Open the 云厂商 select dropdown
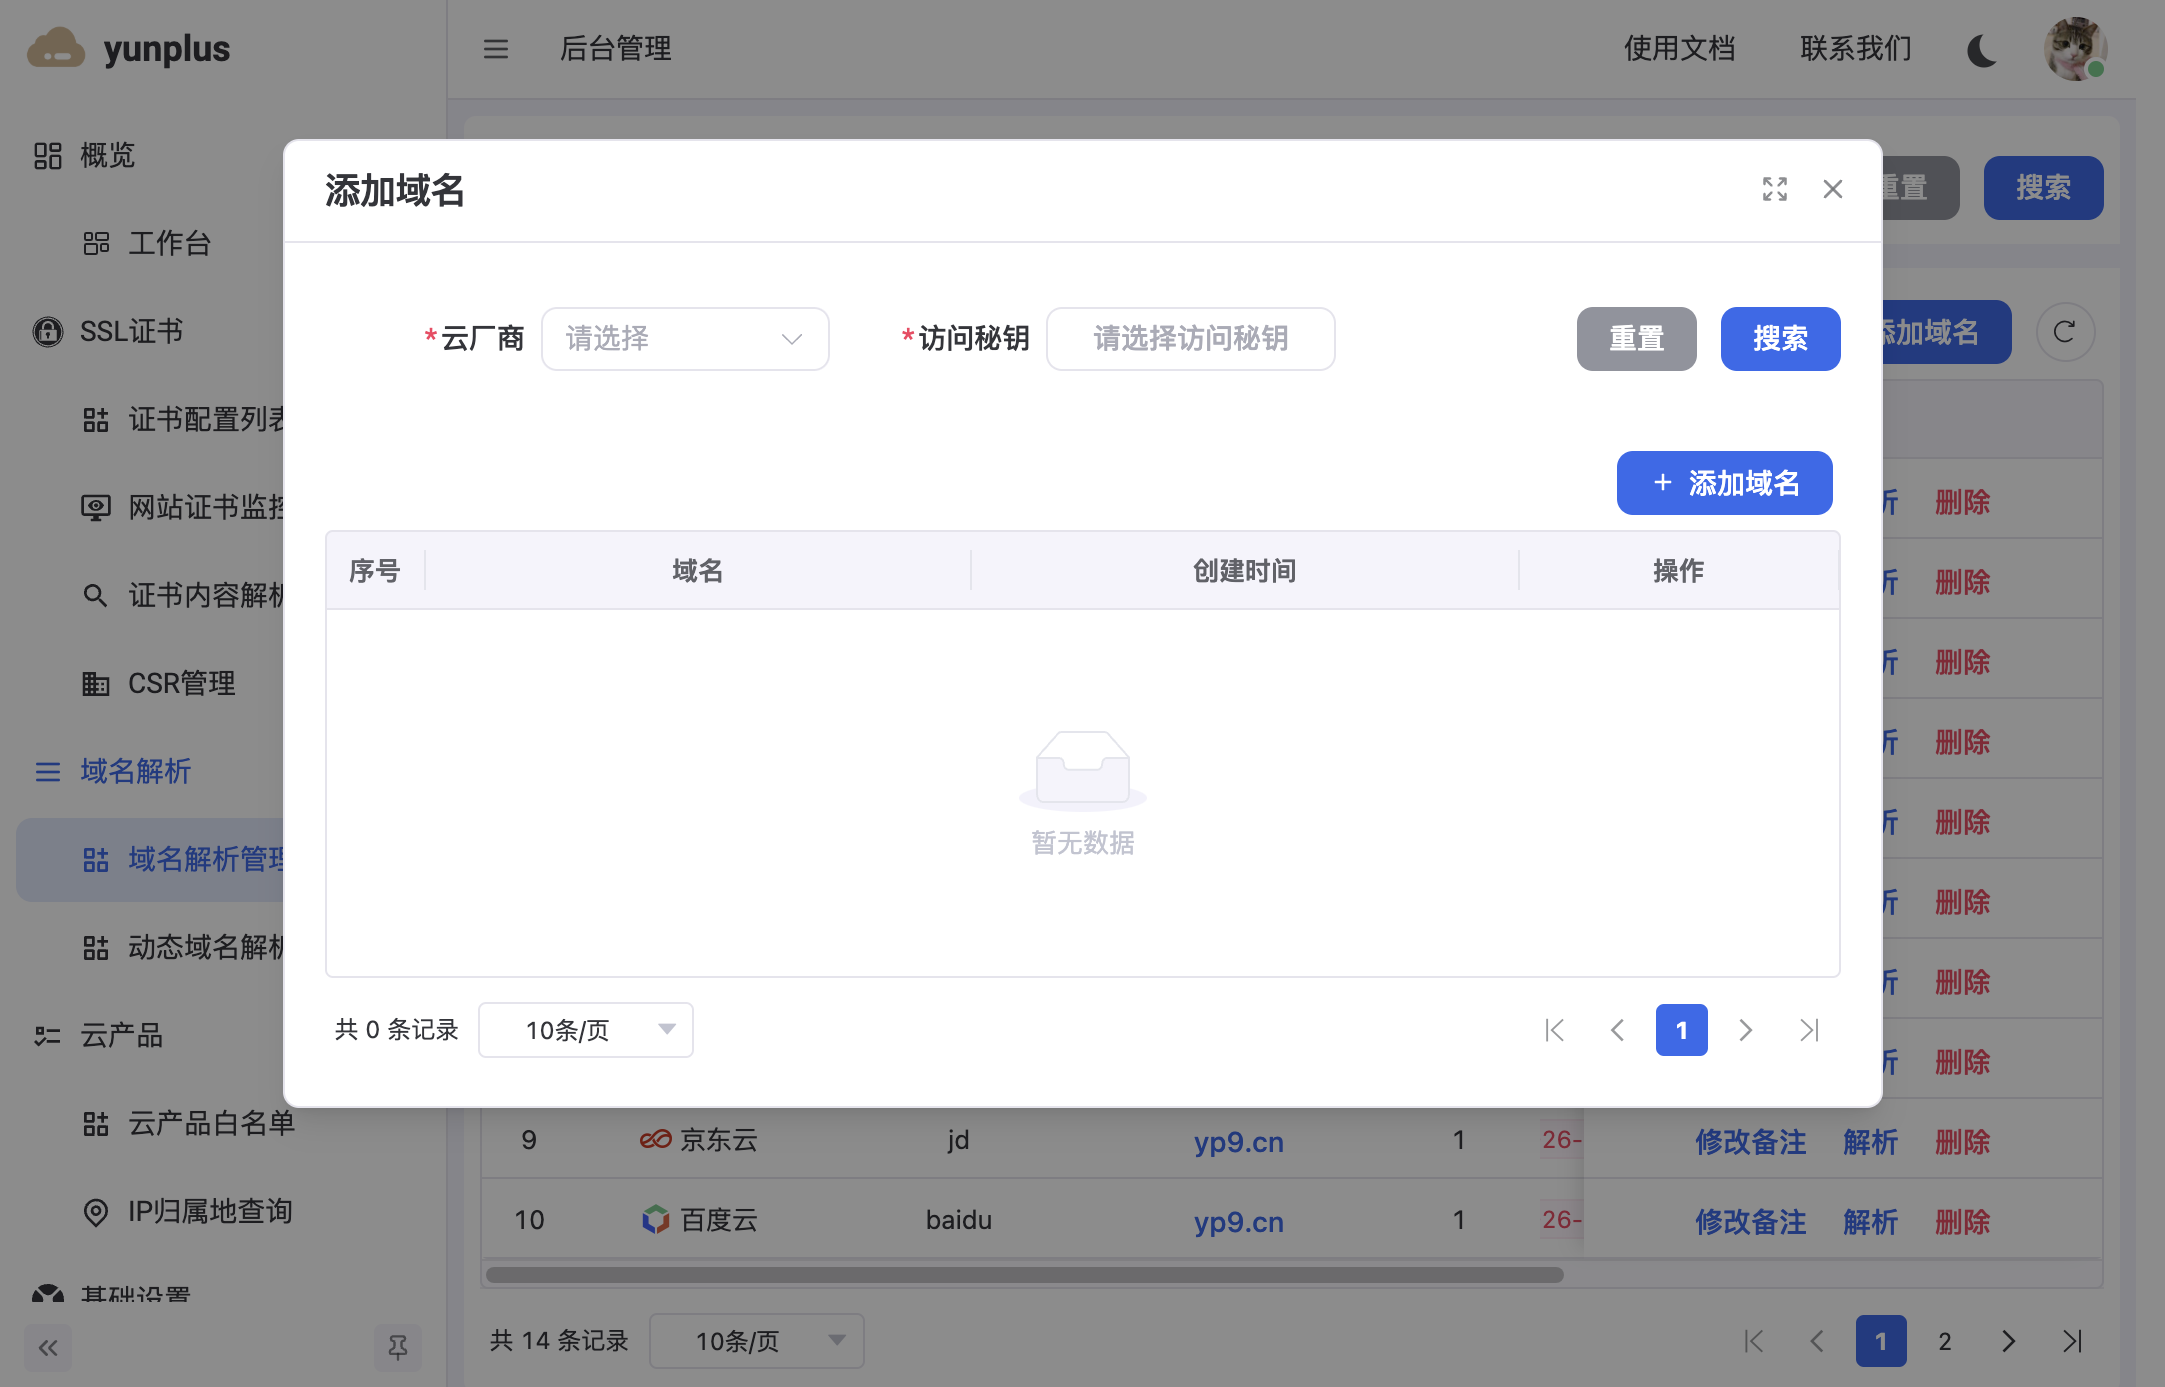This screenshot has height=1387, width=2165. 685,339
